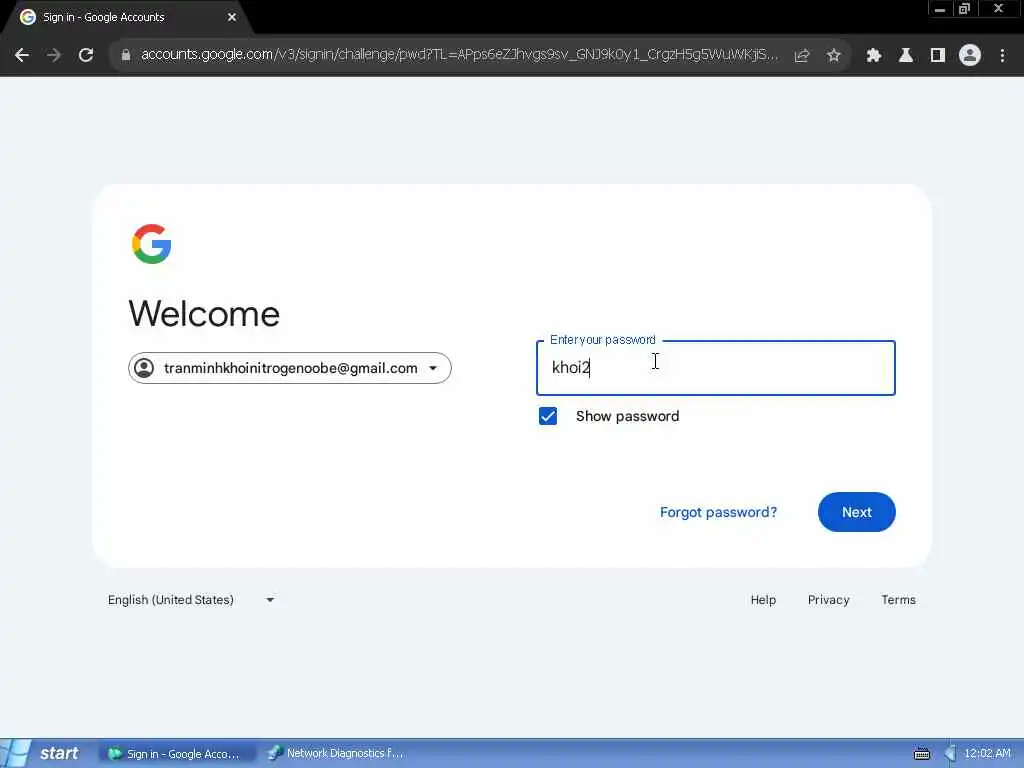Toggle the browser side panel
This screenshot has height=768, width=1024.
937,56
